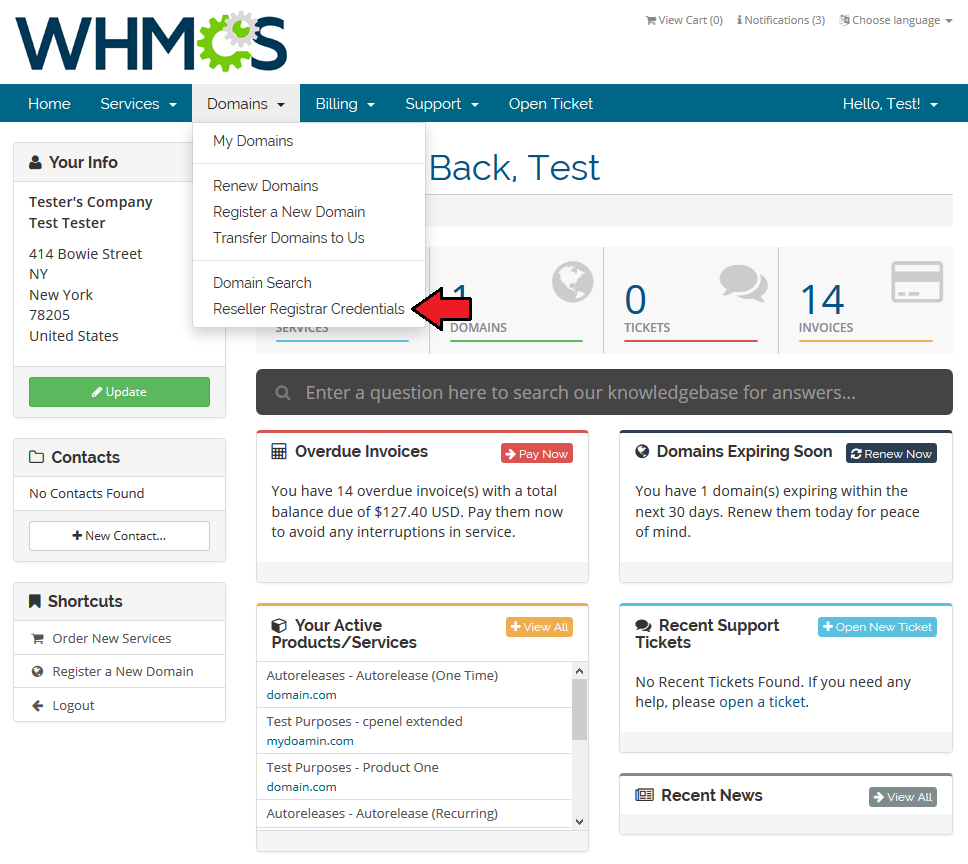Expand the Support menu

click(x=441, y=104)
